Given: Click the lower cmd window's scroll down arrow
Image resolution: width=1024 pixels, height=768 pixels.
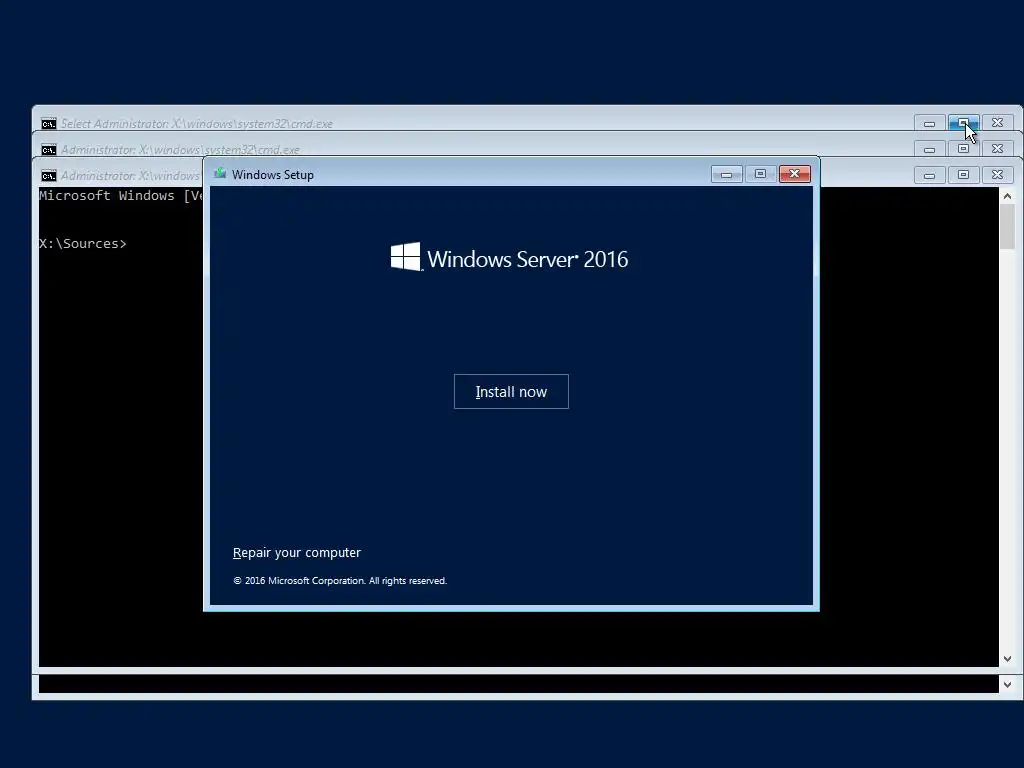Looking at the screenshot, I should click(x=1007, y=684).
